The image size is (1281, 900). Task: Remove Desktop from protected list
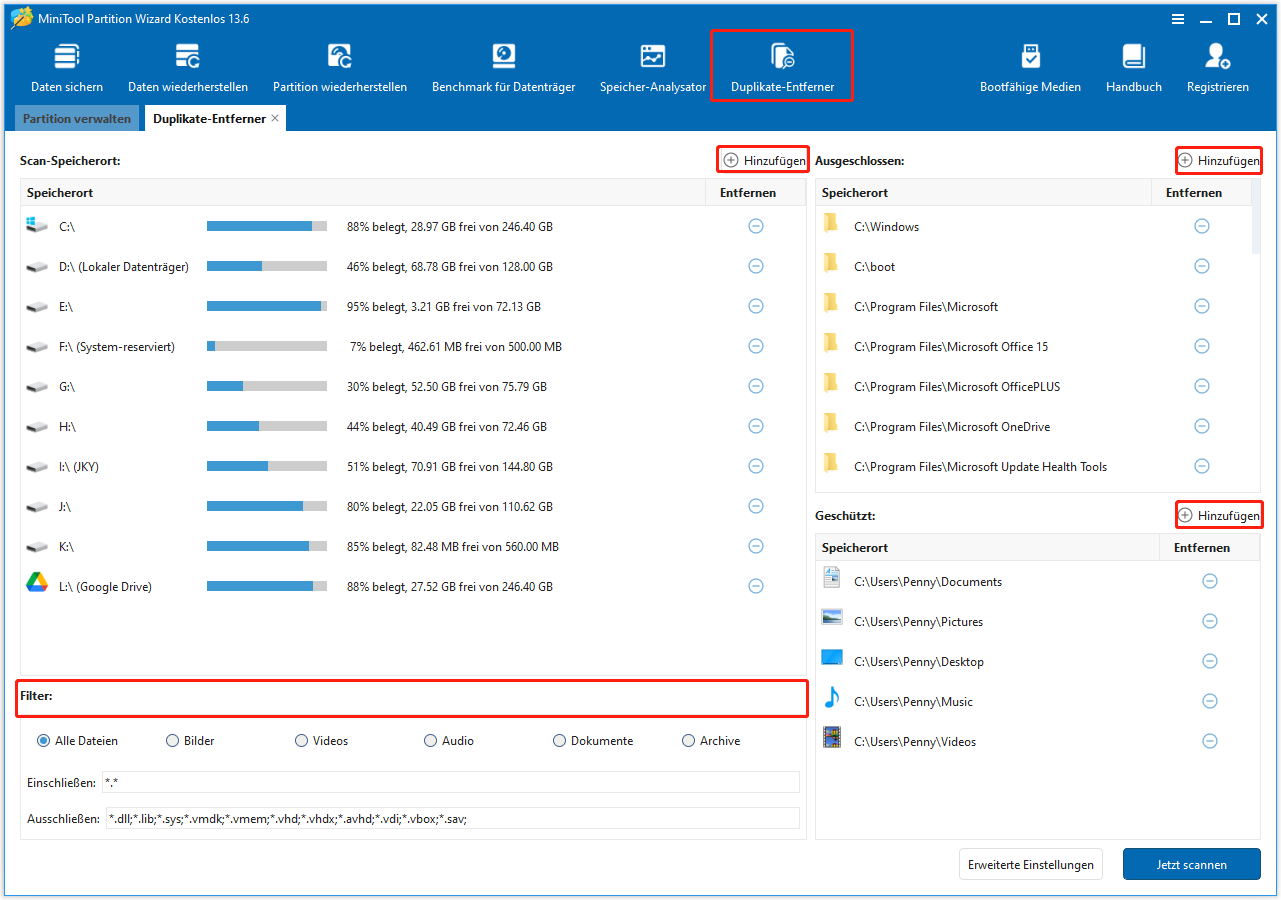click(x=1210, y=661)
